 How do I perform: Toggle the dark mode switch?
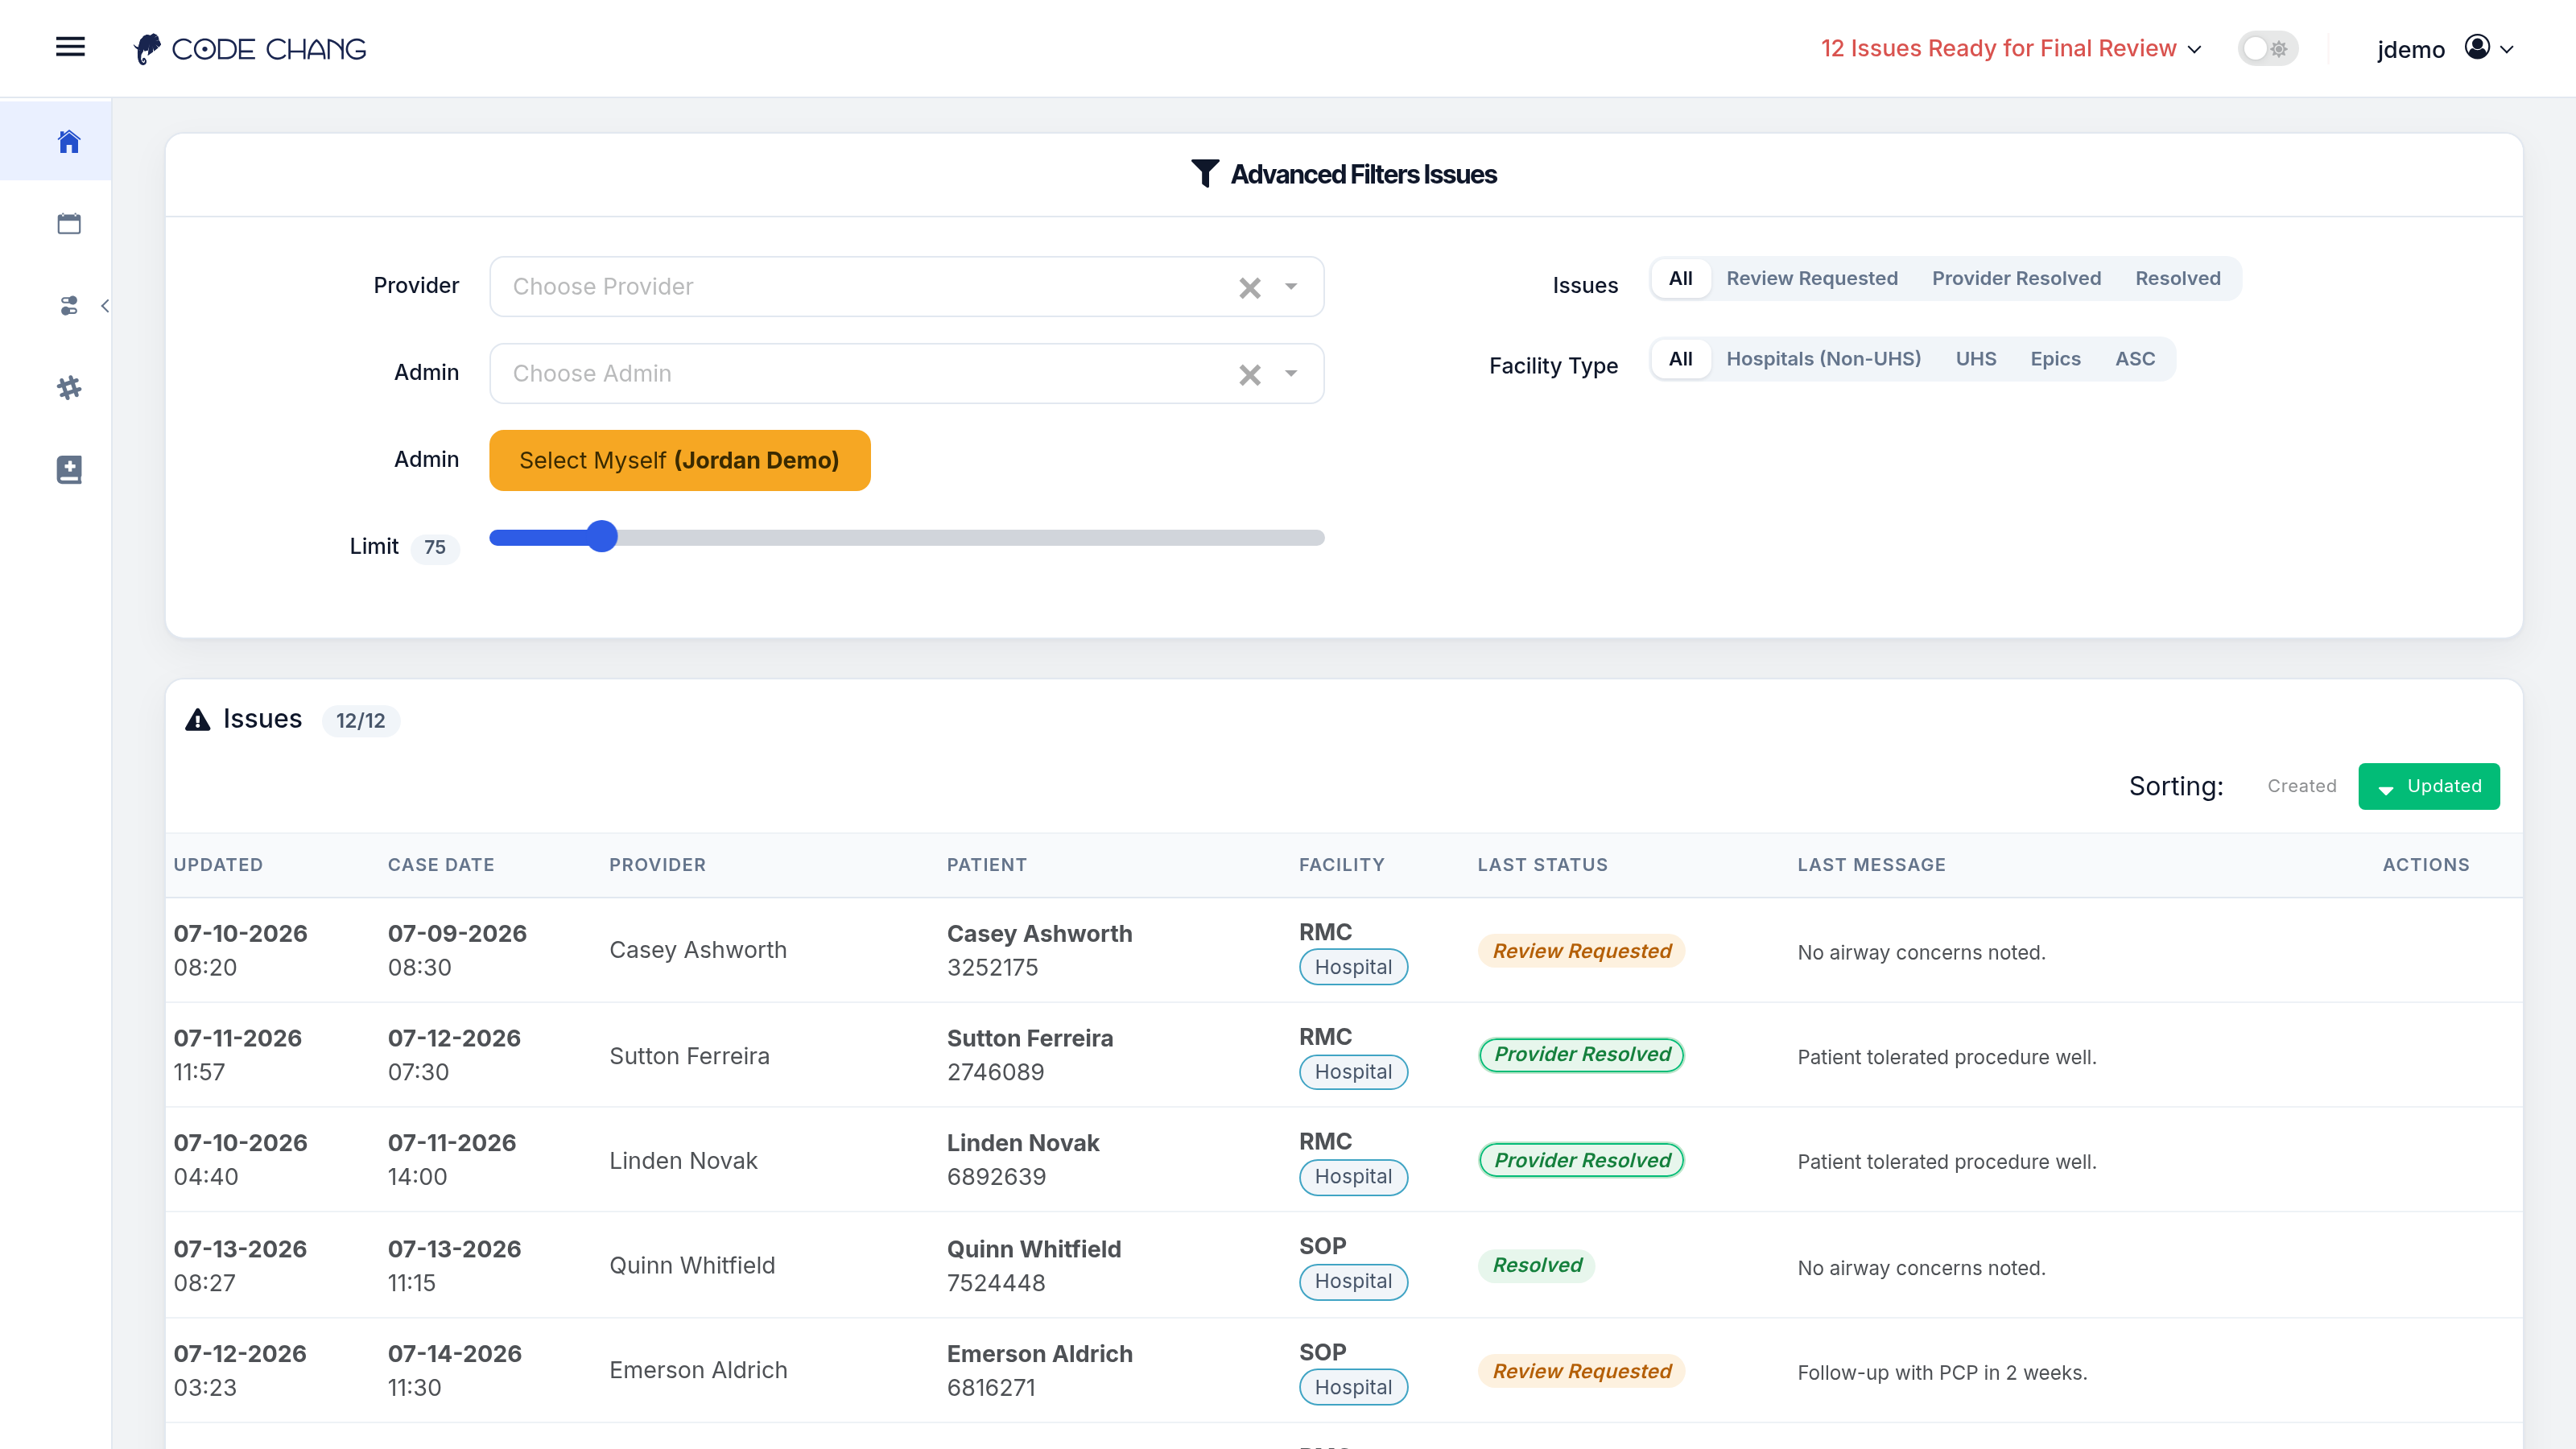pyautogui.click(x=2267, y=48)
